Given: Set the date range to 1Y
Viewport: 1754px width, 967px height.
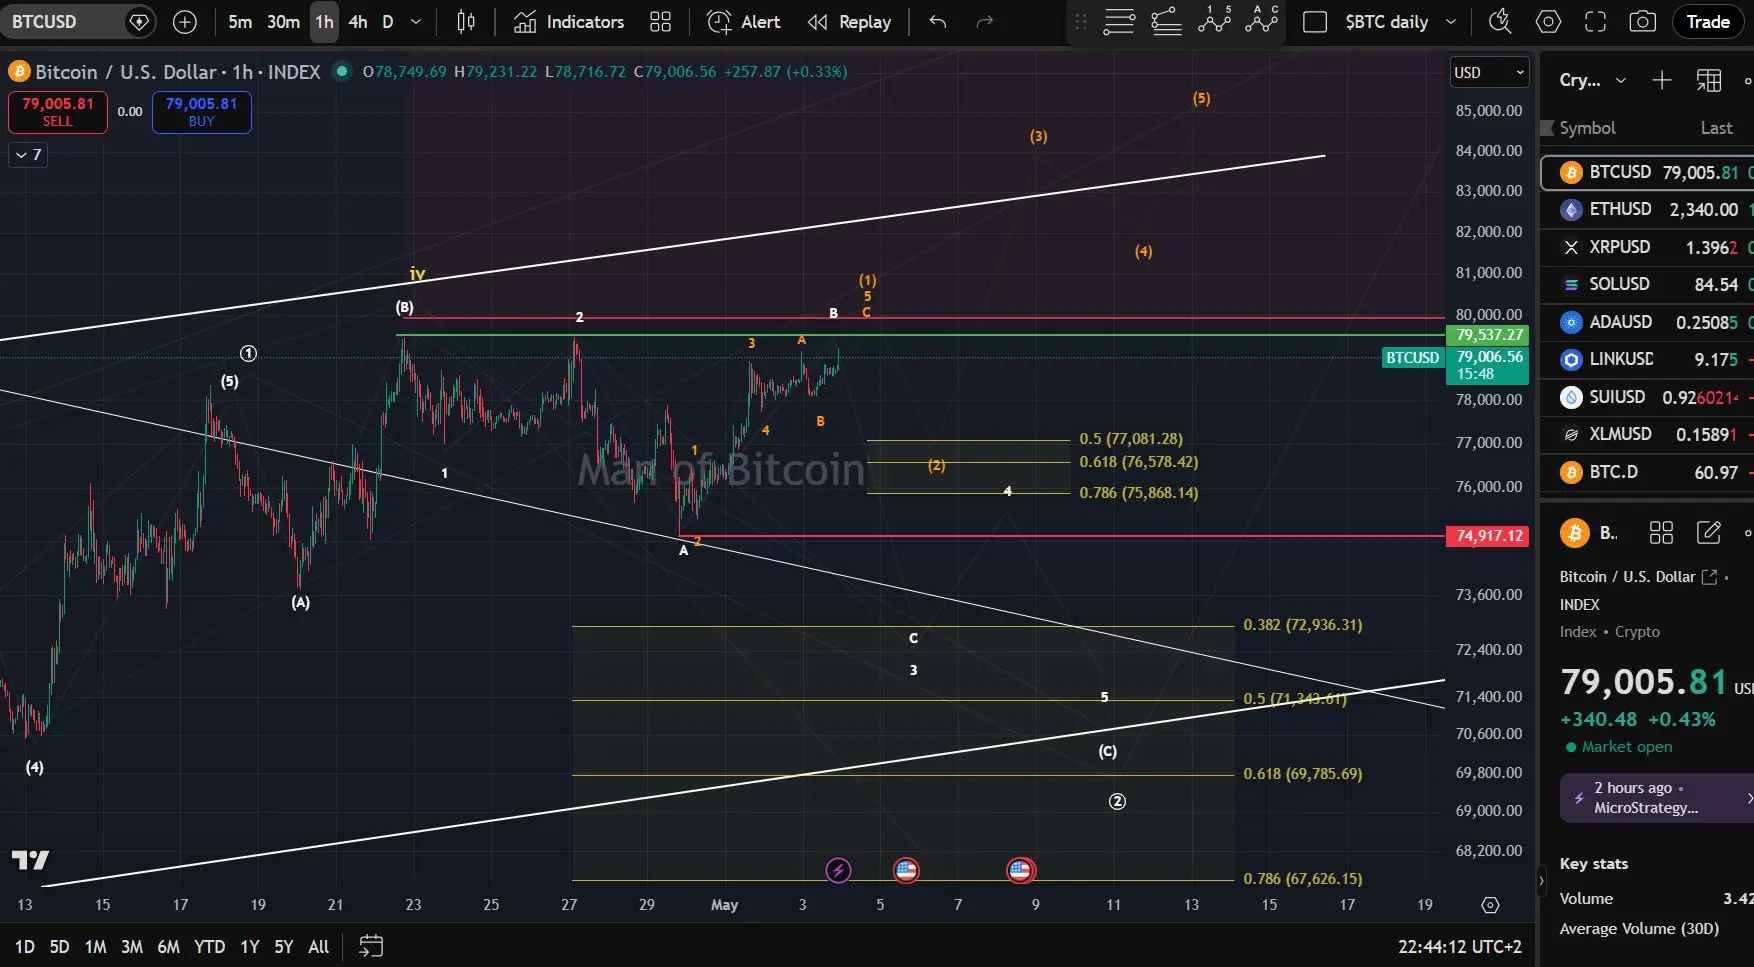Looking at the screenshot, I should (x=250, y=946).
